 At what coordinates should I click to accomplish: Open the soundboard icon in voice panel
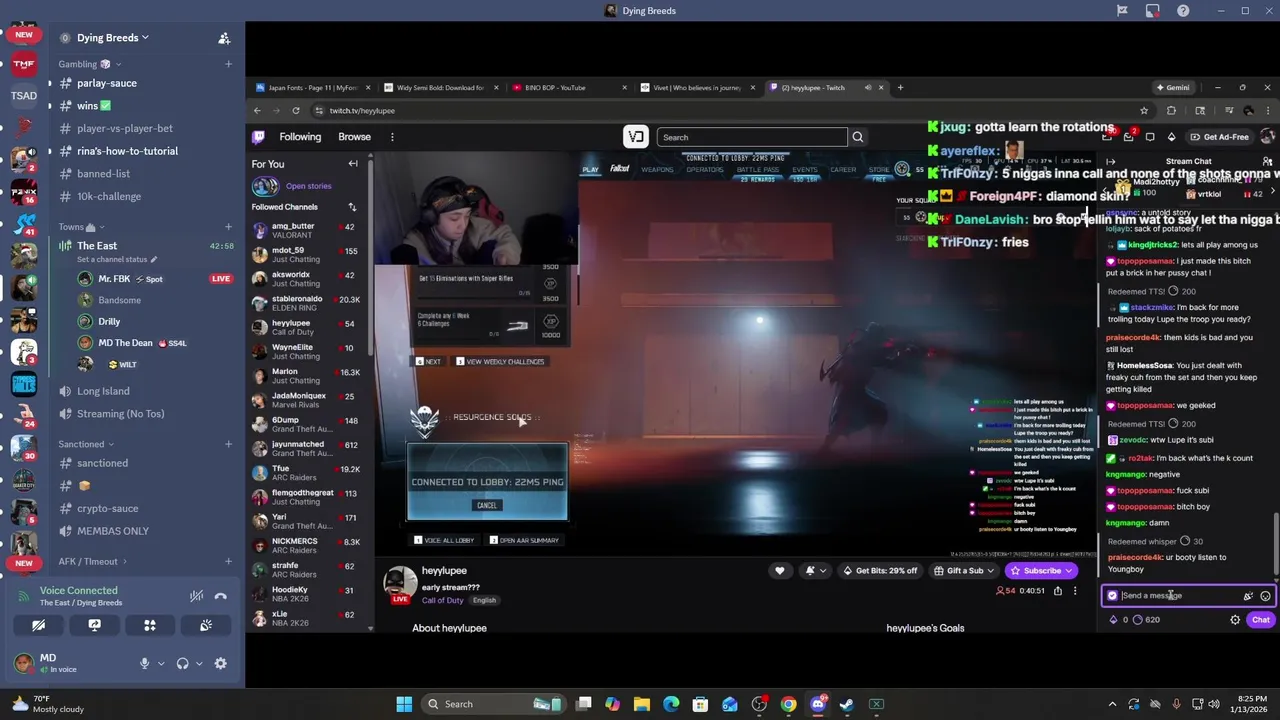pyautogui.click(x=206, y=625)
